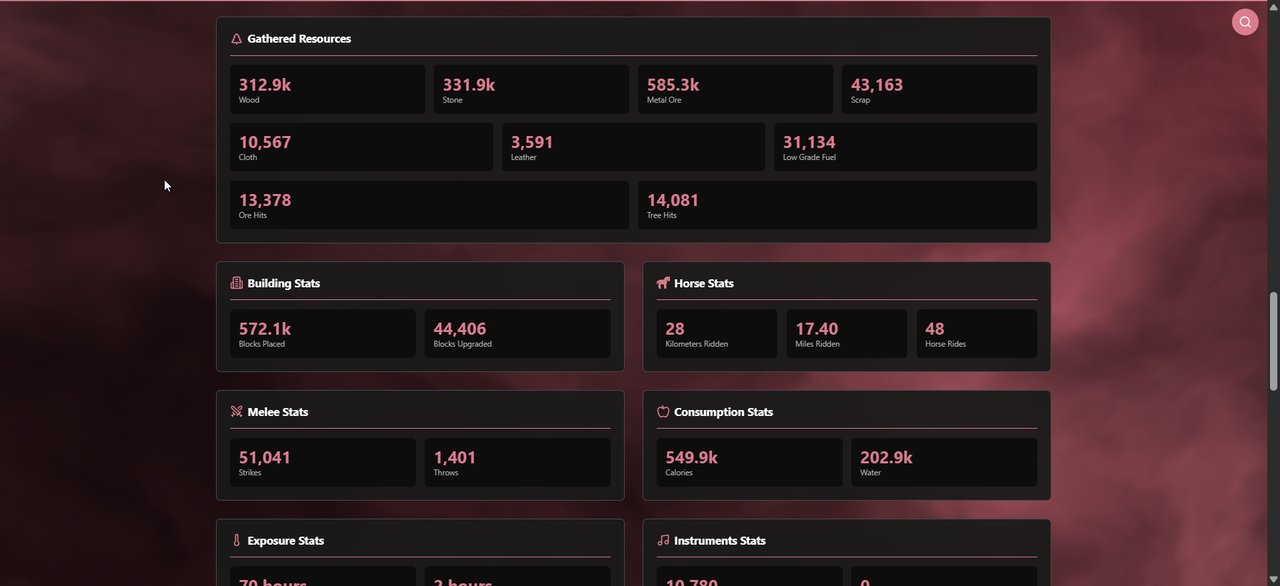Select the Gathered Resources heading

tap(299, 39)
